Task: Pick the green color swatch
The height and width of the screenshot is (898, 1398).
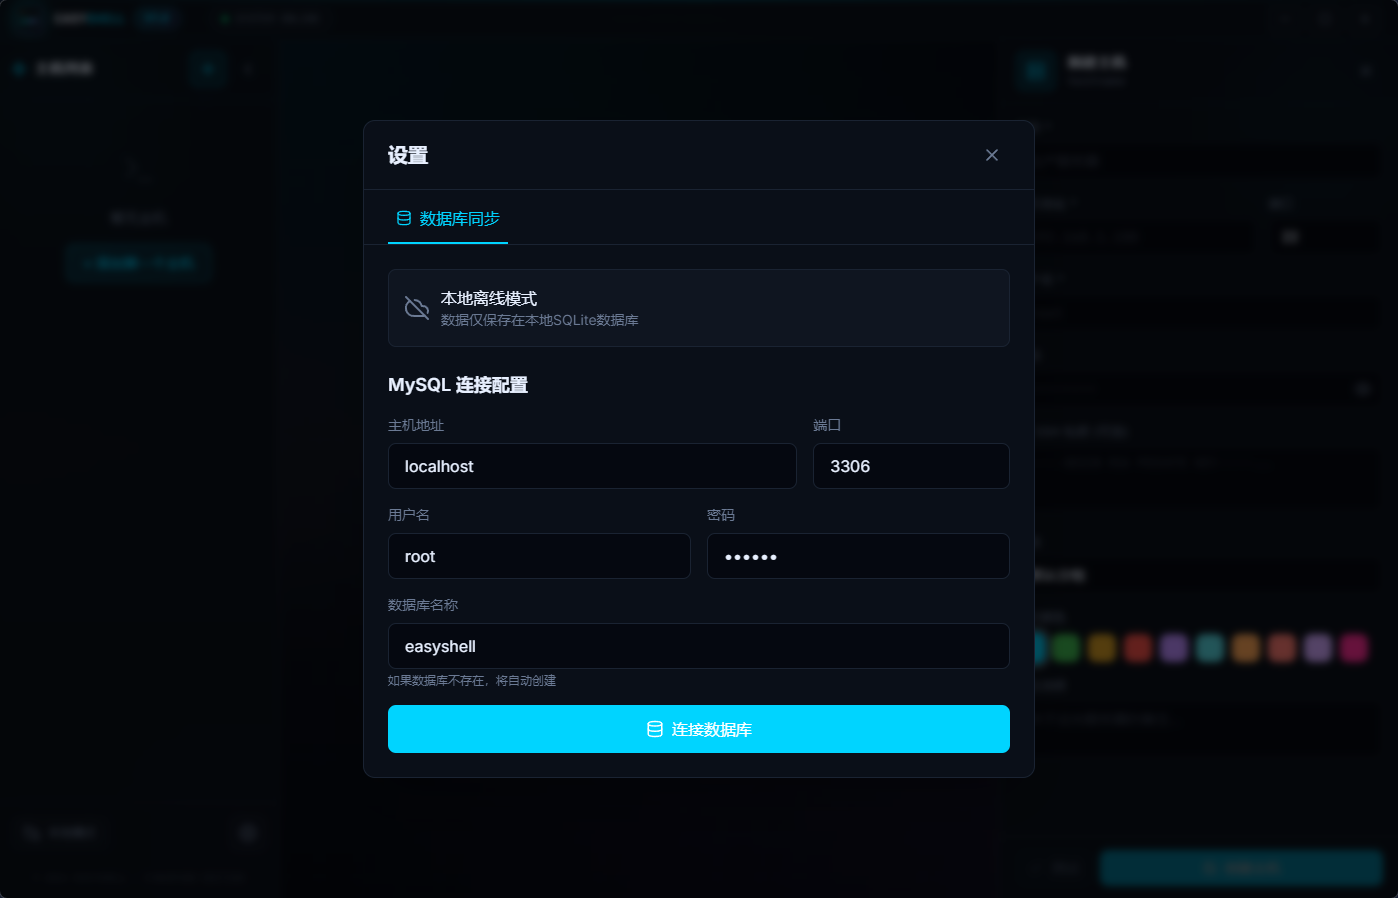Action: [x=1066, y=648]
